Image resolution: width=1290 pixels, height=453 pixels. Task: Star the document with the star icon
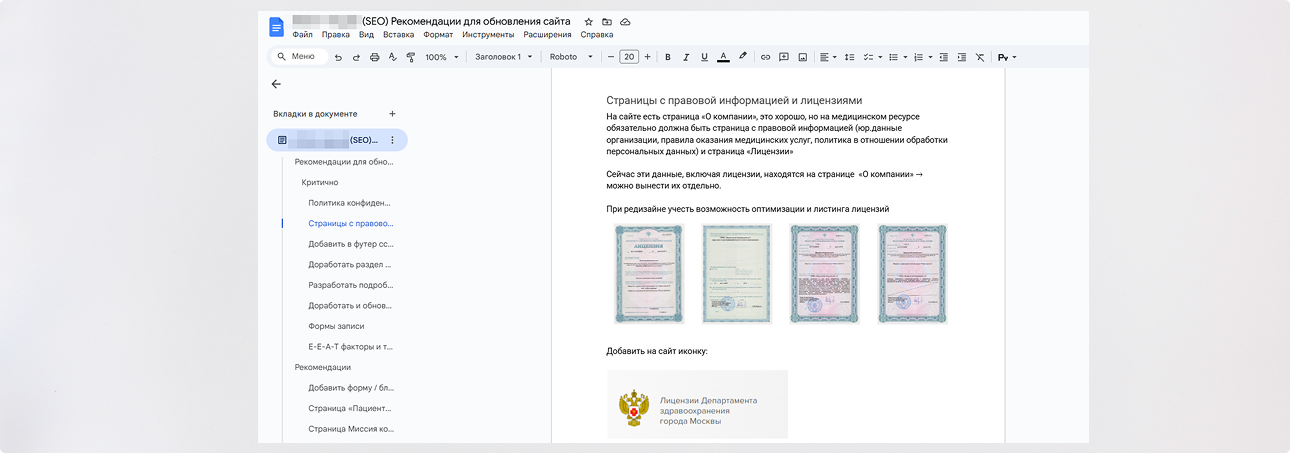tap(589, 22)
